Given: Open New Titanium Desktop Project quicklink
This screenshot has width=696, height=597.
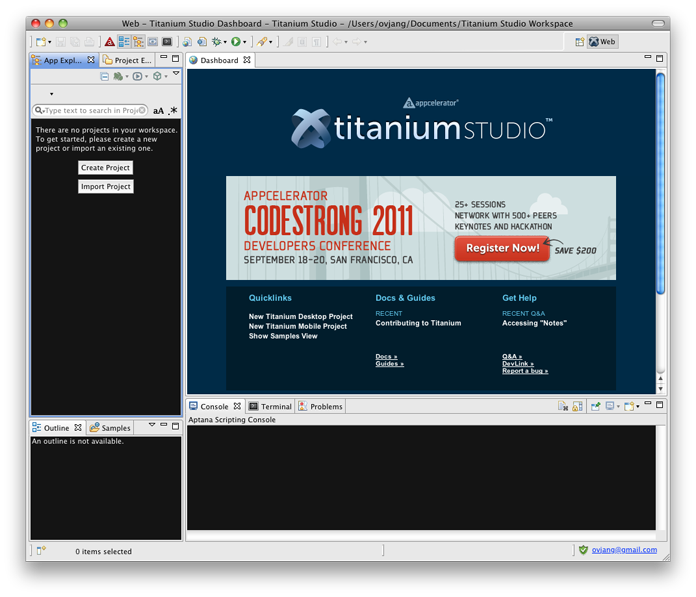Looking at the screenshot, I should tap(301, 316).
